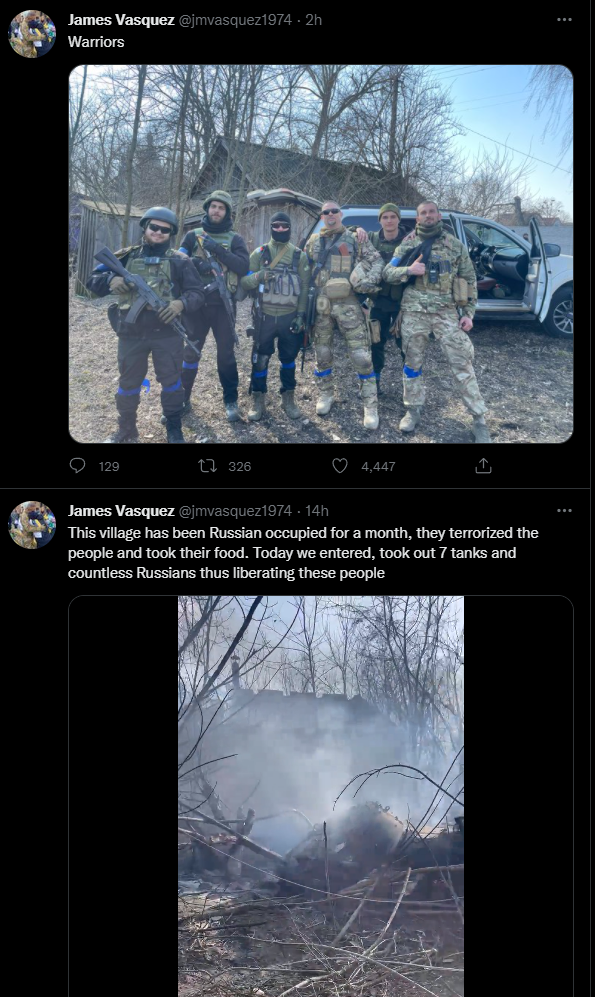595x997 pixels.
Task: Share the Warriors tweet
Action: 483,466
